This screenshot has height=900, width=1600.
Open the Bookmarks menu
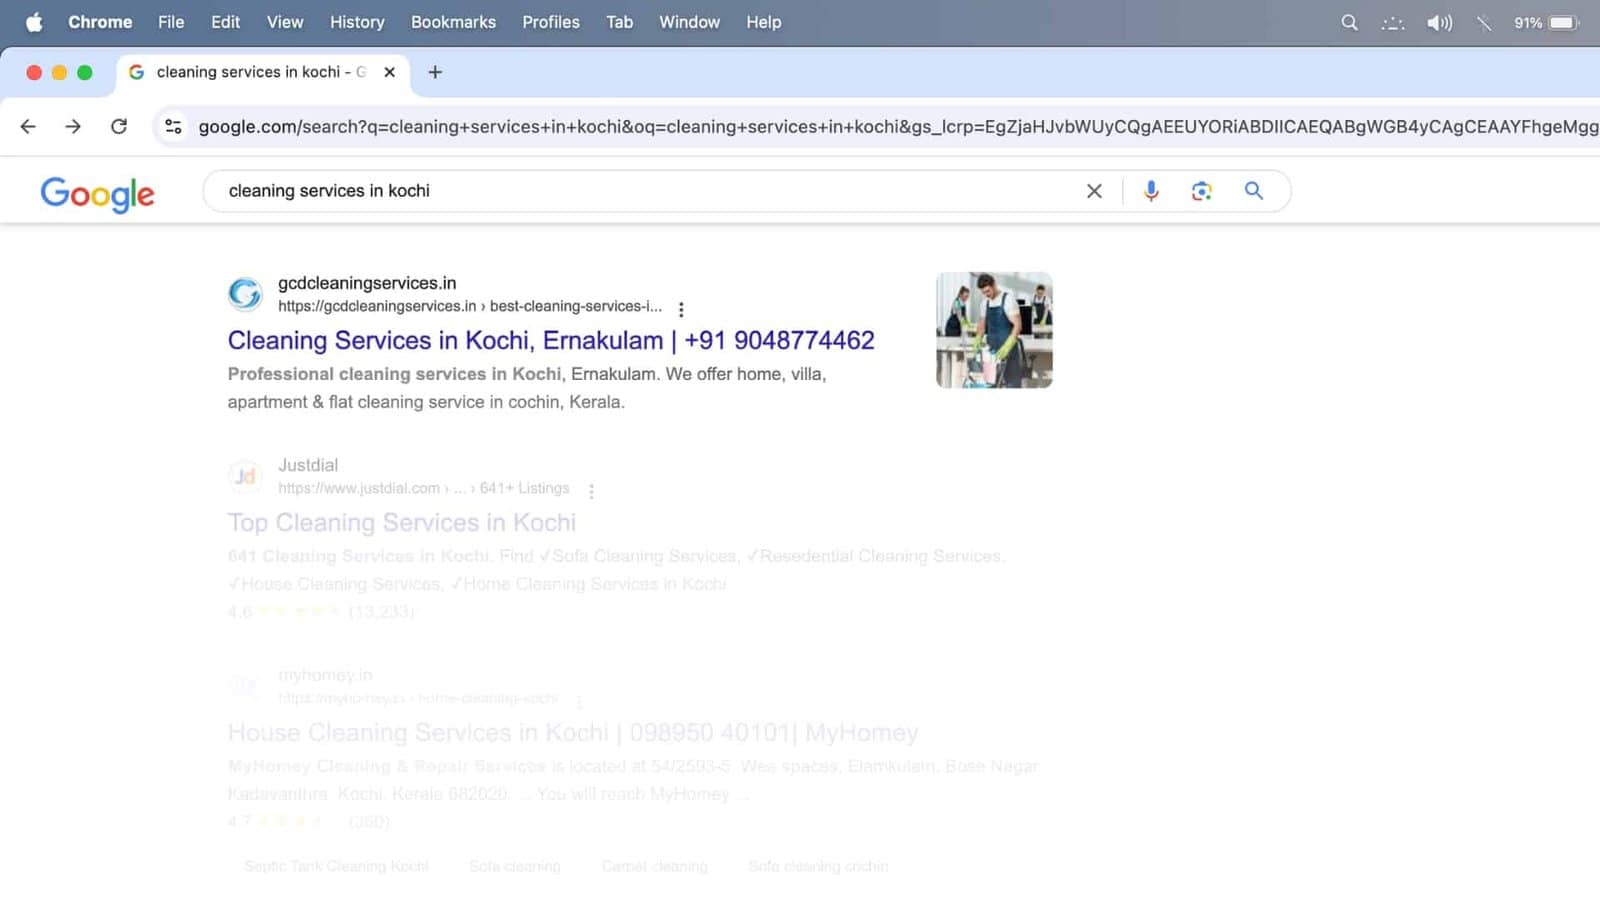(x=453, y=22)
